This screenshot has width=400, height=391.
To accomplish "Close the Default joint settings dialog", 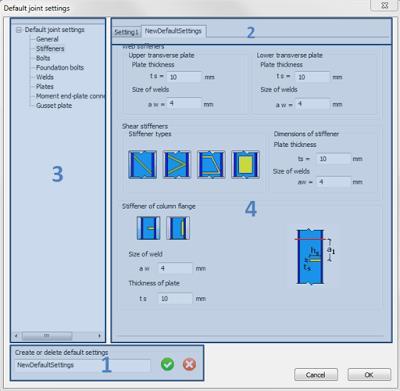I will pyautogui.click(x=384, y=5).
